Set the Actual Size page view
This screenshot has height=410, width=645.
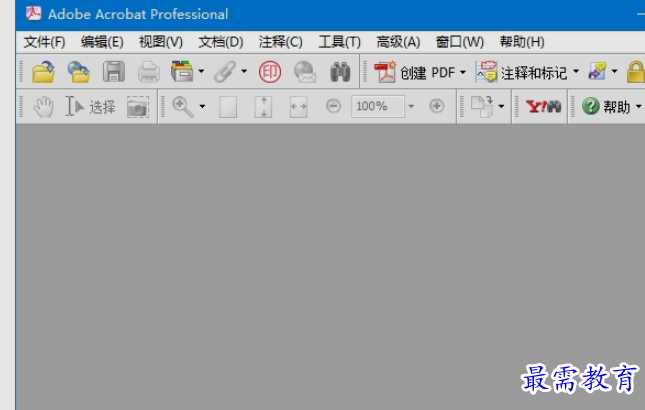click(228, 107)
